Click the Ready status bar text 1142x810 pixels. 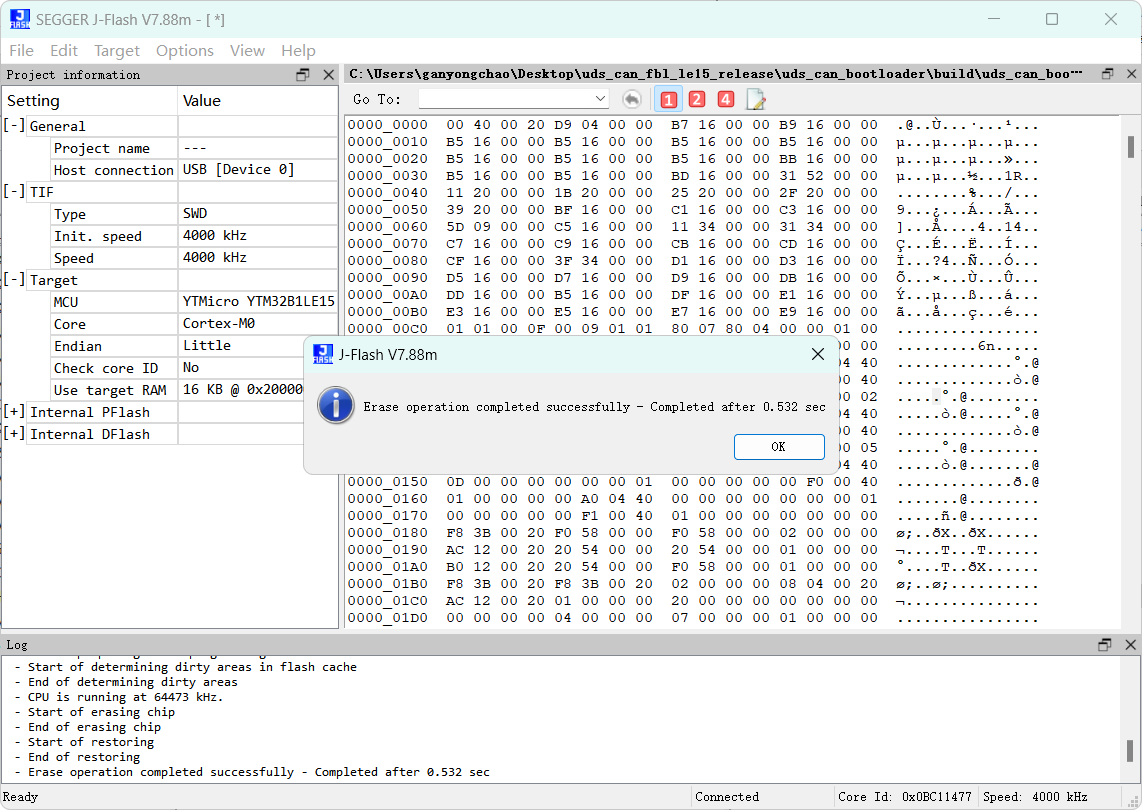20,797
